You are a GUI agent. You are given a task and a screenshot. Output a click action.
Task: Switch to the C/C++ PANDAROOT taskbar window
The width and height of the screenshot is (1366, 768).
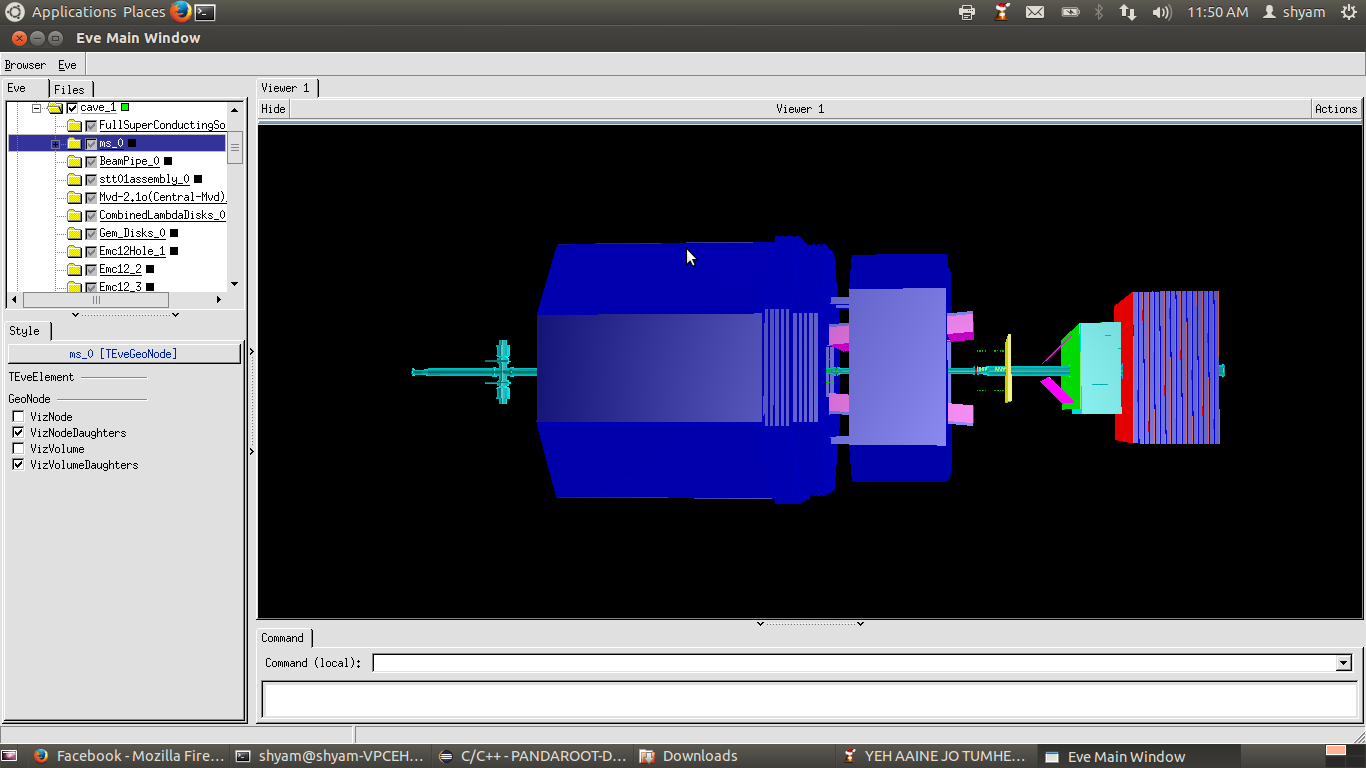[x=533, y=756]
